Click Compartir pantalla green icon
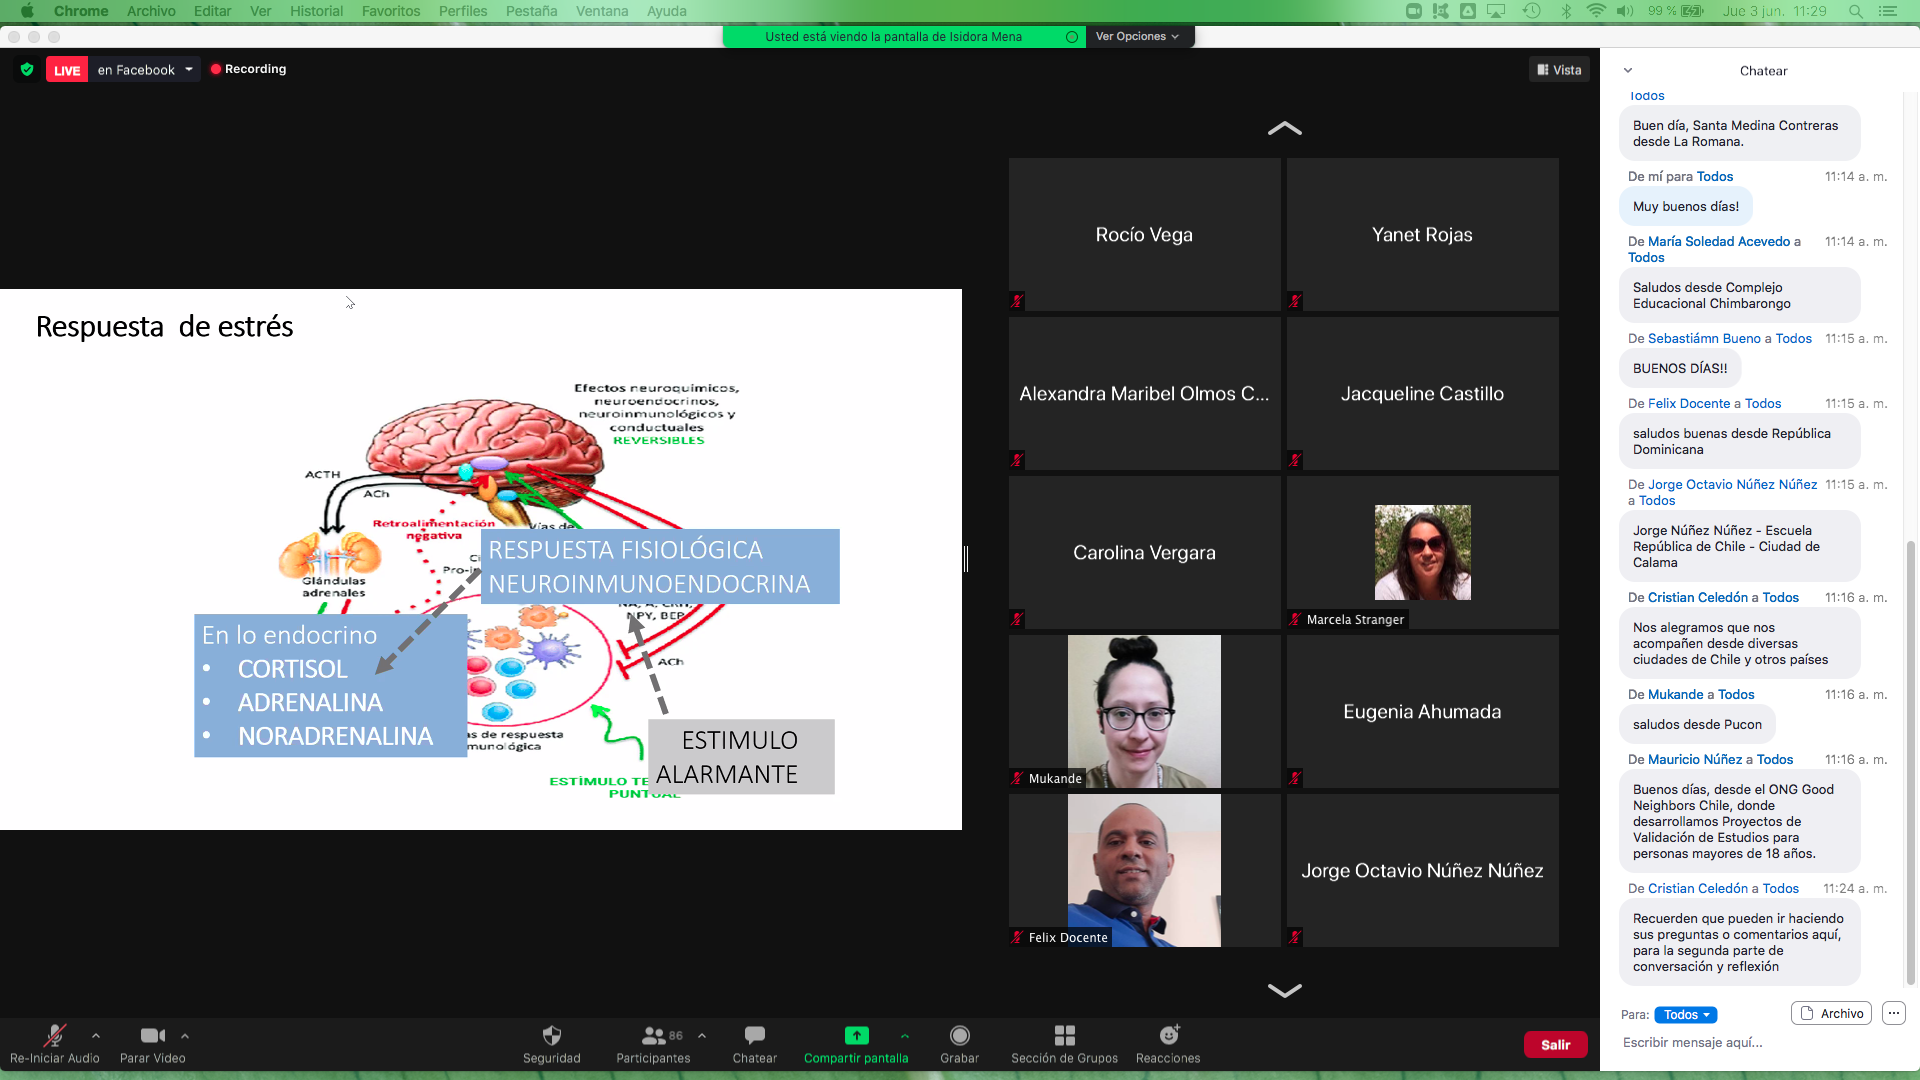The image size is (1920, 1080). pyautogui.click(x=856, y=1036)
